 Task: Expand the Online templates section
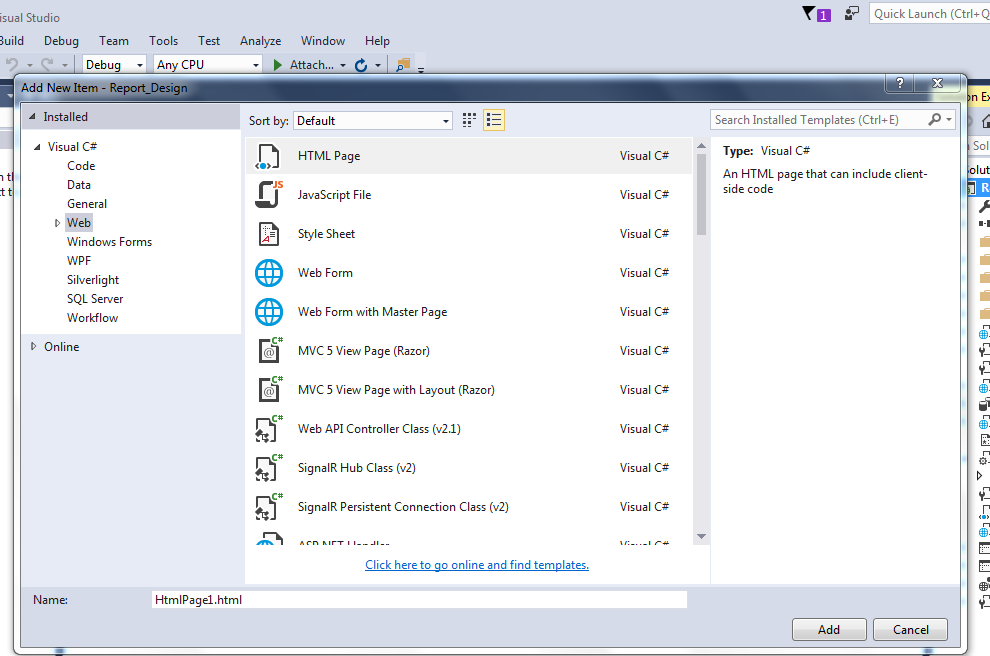33,347
